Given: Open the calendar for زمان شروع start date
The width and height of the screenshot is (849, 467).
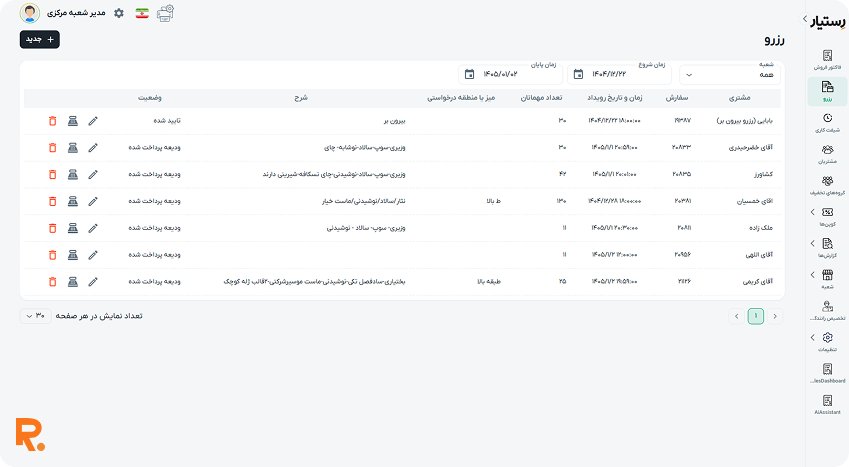Looking at the screenshot, I should (578, 74).
